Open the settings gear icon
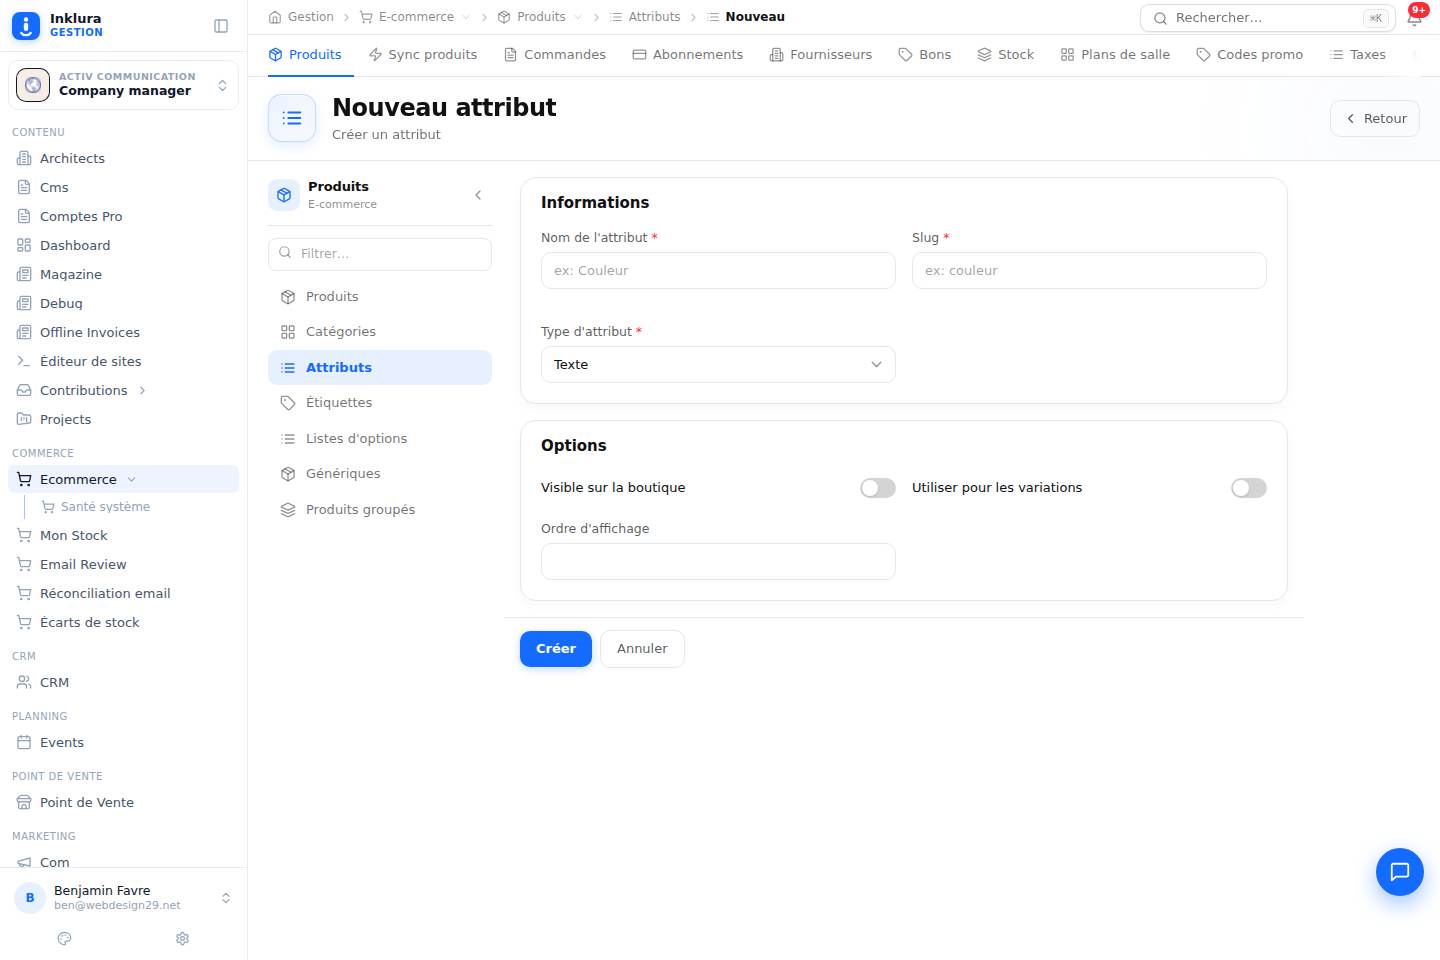This screenshot has width=1440, height=960. 182,939
